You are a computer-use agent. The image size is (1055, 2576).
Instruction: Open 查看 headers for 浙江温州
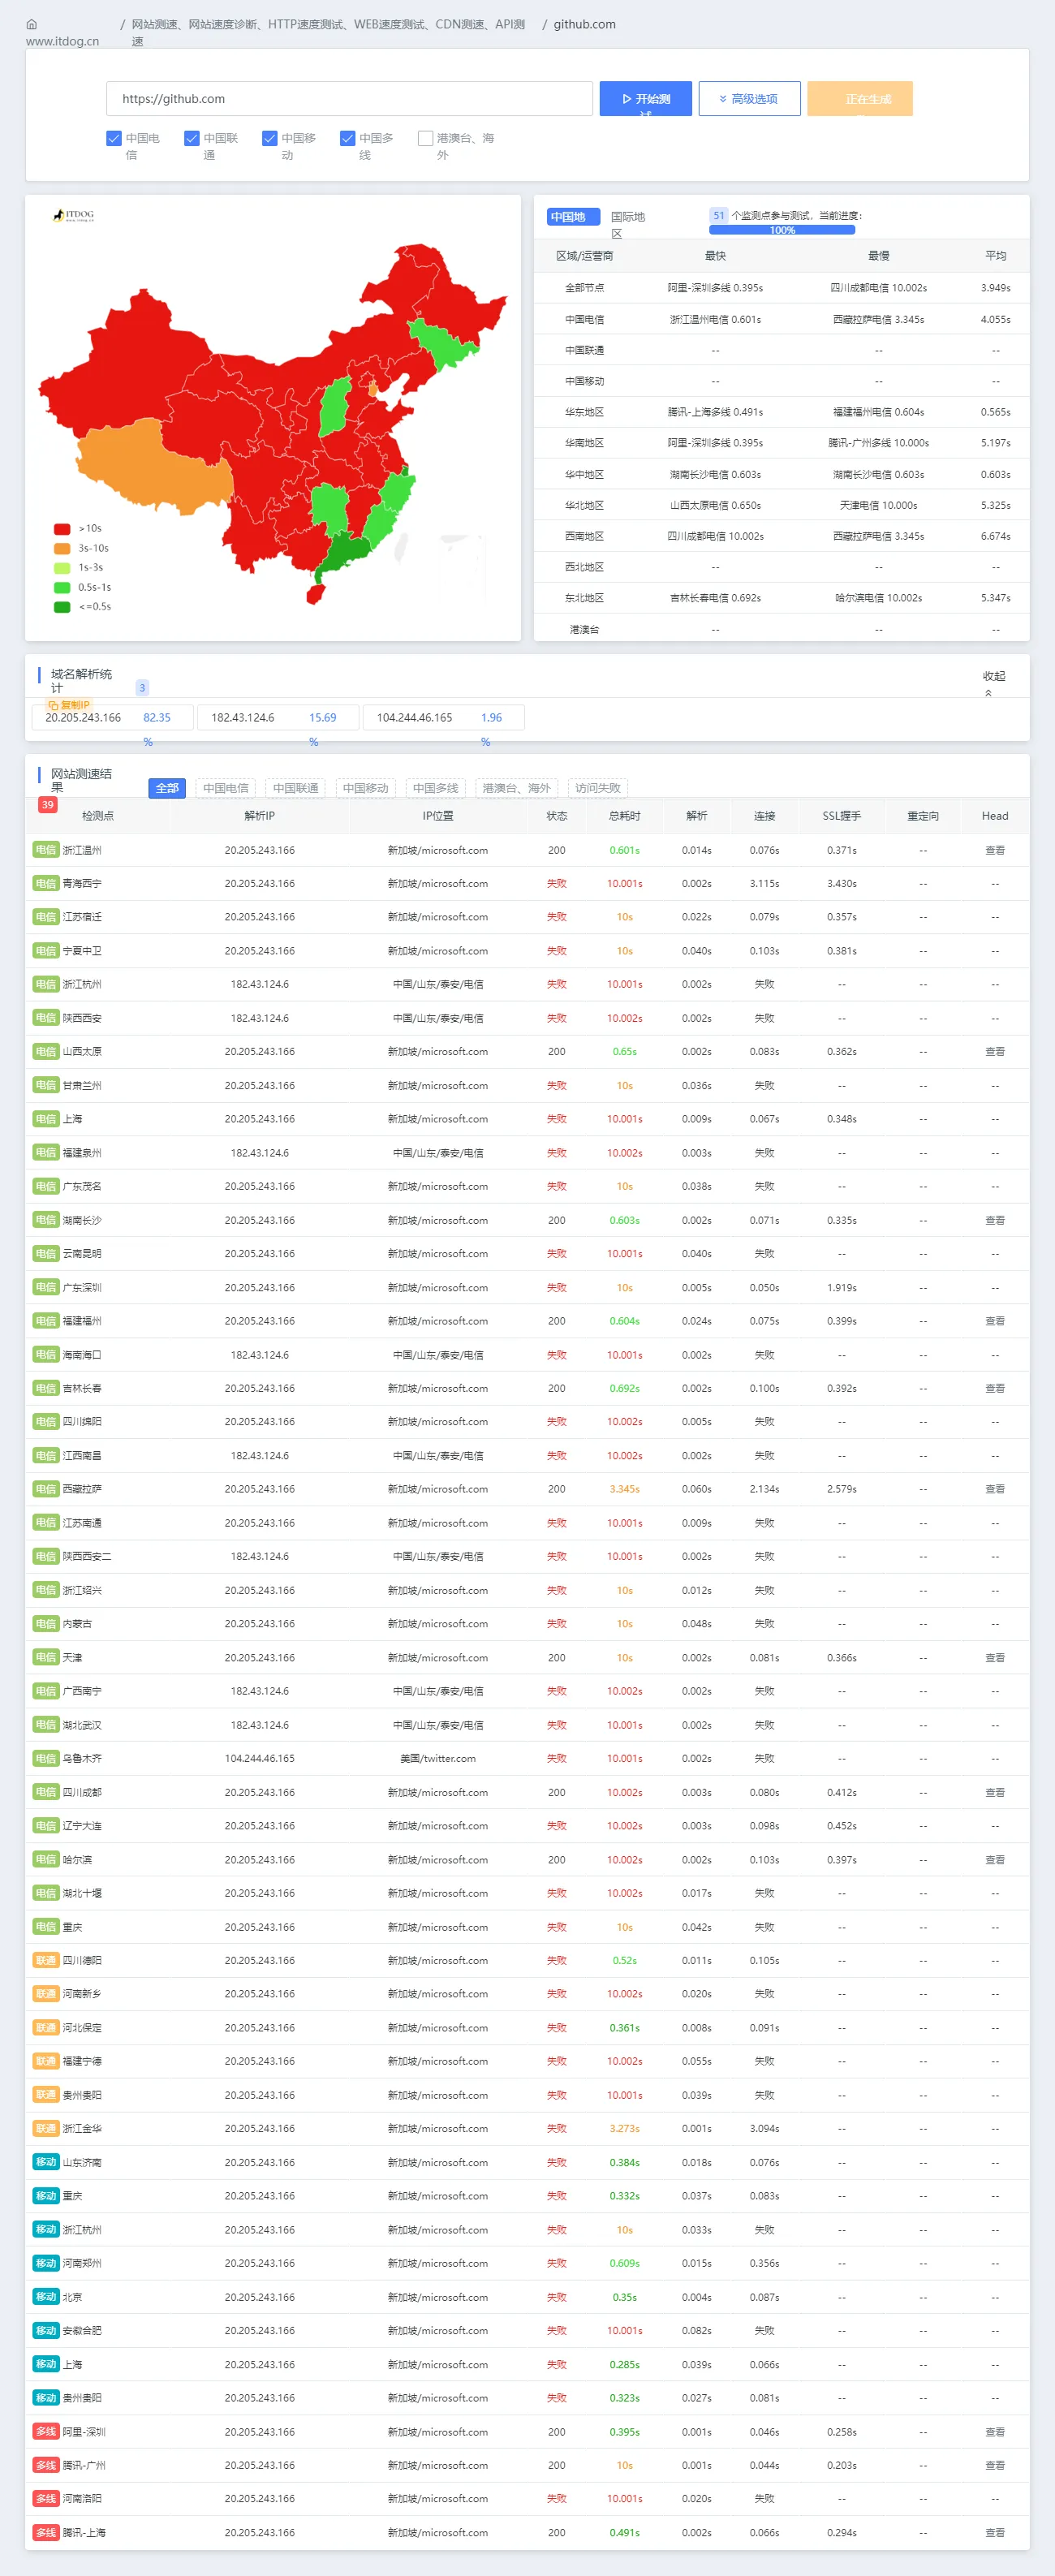[x=994, y=850]
